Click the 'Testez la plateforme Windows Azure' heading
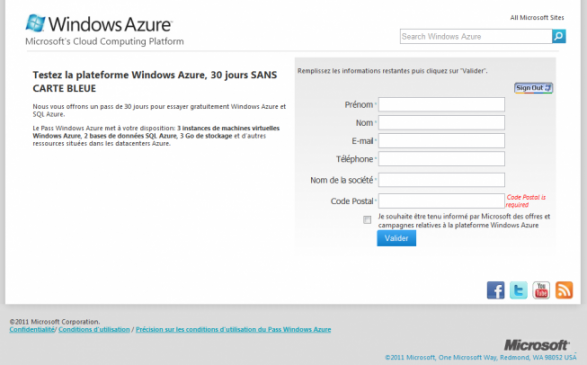This screenshot has width=587, height=365. click(x=155, y=81)
